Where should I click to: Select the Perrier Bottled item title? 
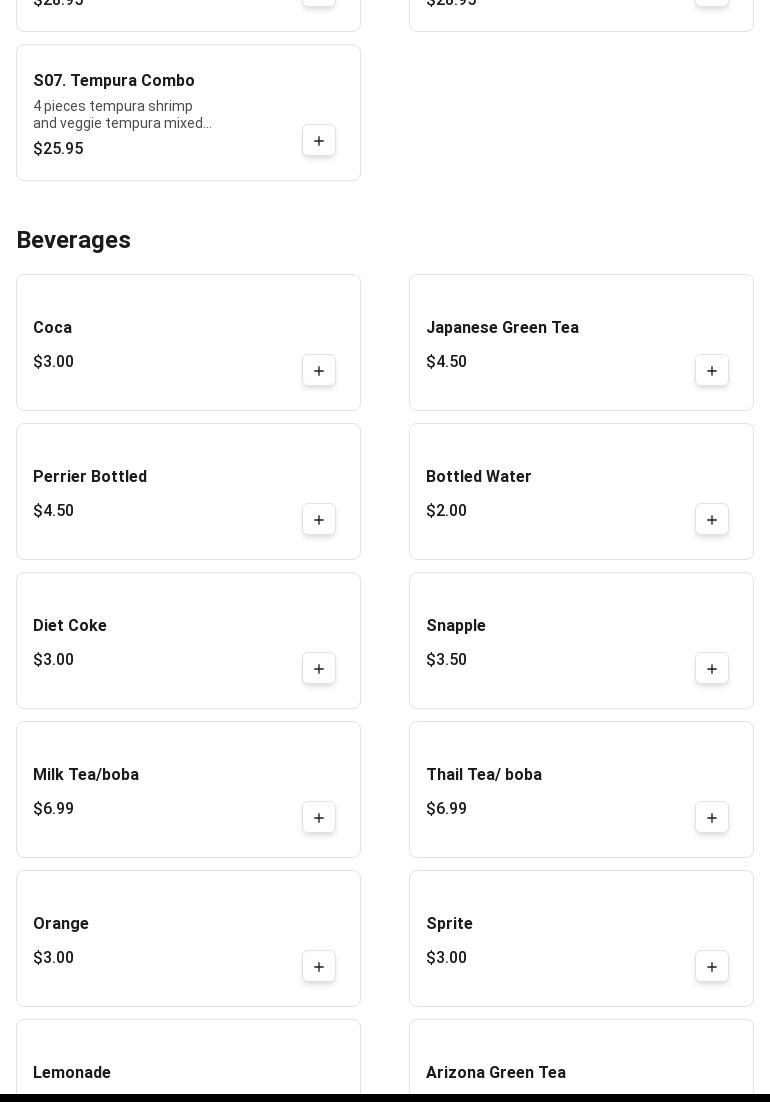click(90, 477)
